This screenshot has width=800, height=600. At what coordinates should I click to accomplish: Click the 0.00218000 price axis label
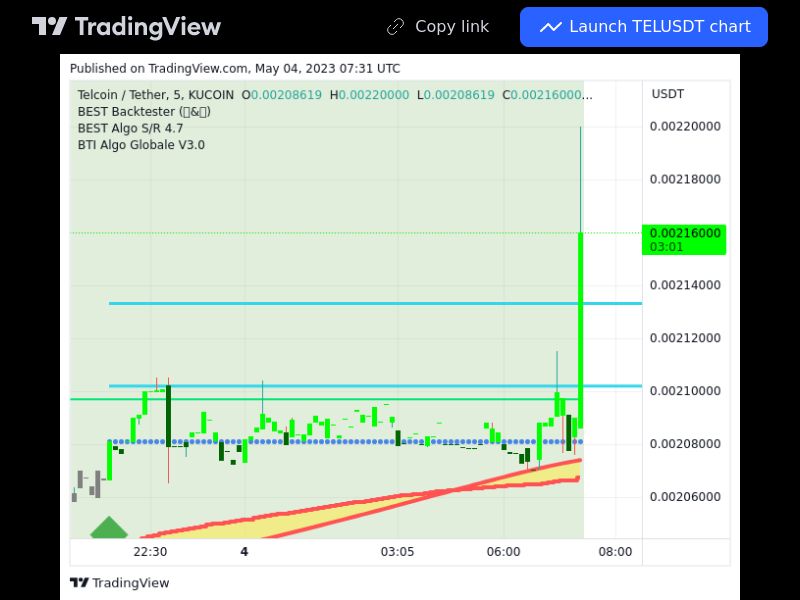(685, 179)
